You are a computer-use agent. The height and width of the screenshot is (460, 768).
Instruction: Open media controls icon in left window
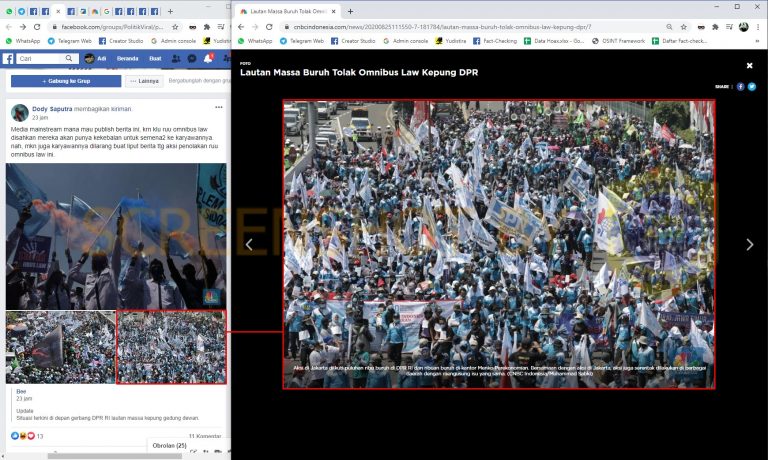[x=221, y=27]
